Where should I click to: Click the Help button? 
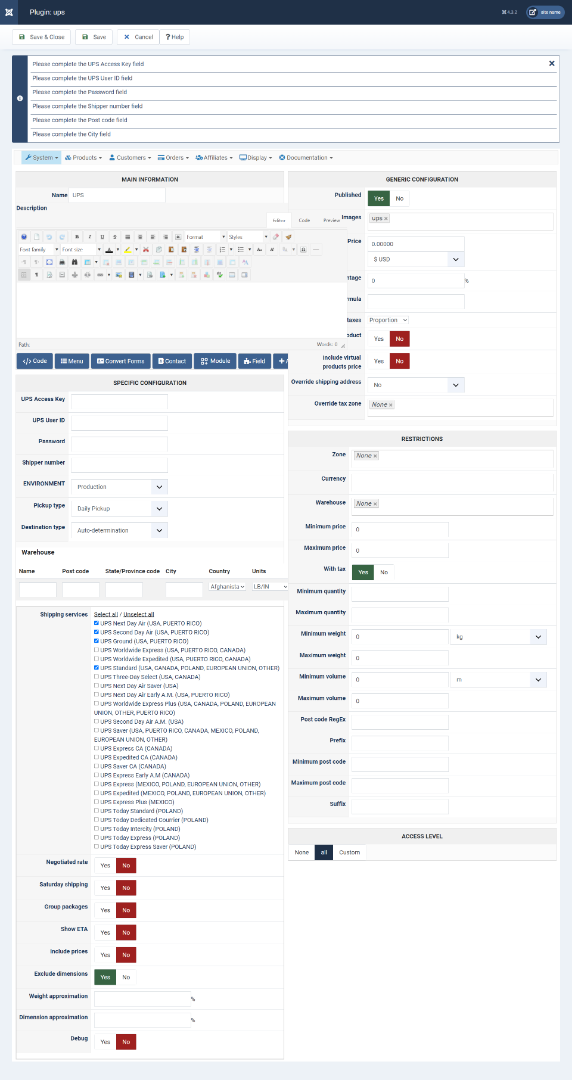coord(174,37)
